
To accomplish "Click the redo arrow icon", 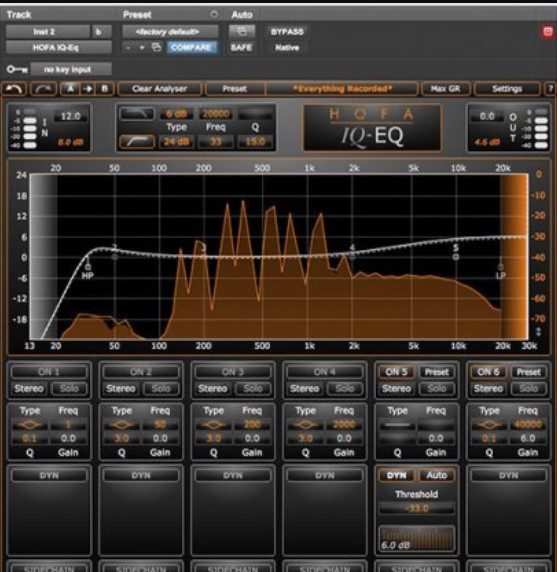I will coord(43,89).
